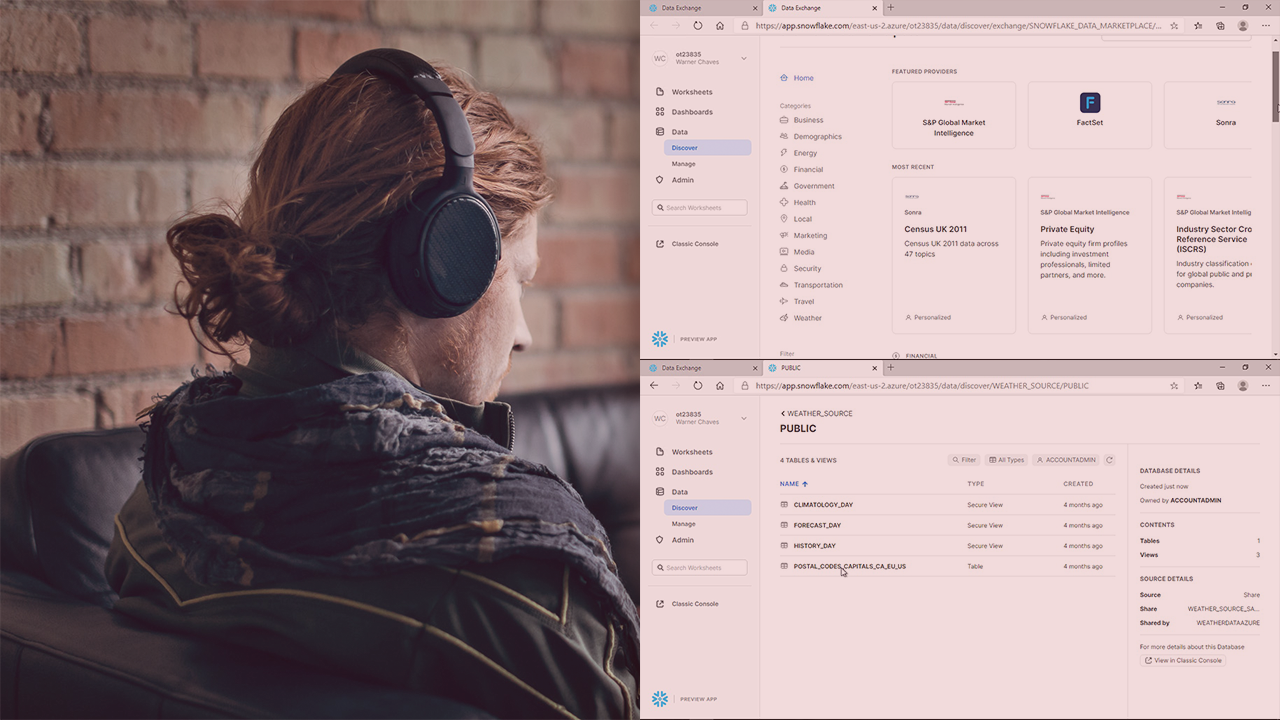This screenshot has height=720, width=1280.
Task: Select Security category in marketplace window
Action: pos(800,268)
